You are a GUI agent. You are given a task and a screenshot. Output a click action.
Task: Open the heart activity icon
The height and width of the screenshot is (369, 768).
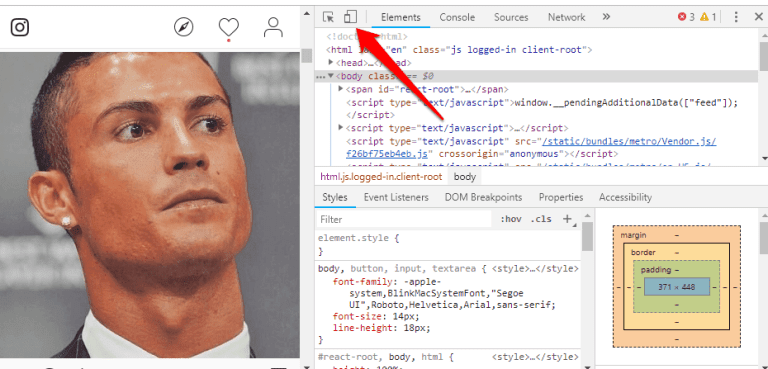(x=229, y=27)
